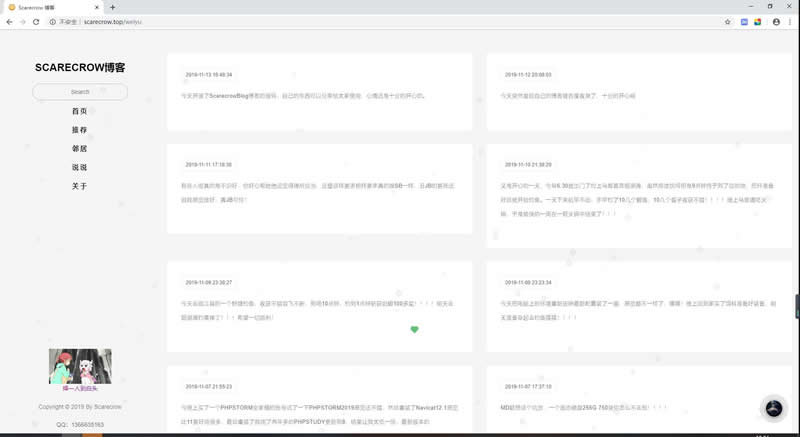Click the green heart icon

(414, 329)
